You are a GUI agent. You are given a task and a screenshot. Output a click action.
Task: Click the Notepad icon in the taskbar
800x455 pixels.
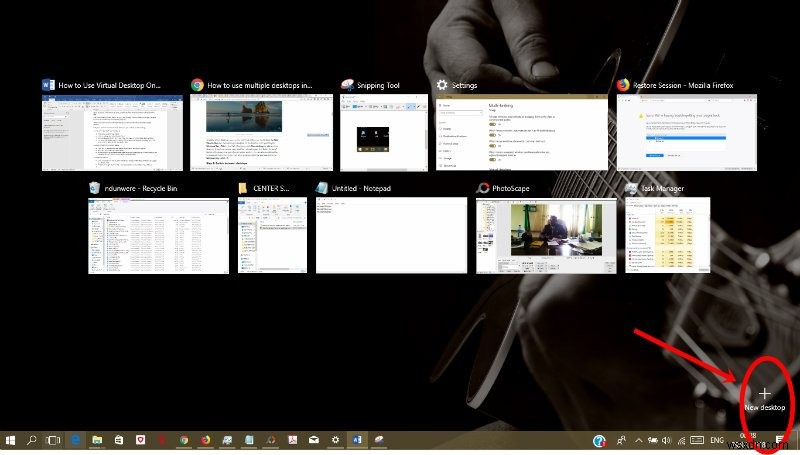point(249,440)
